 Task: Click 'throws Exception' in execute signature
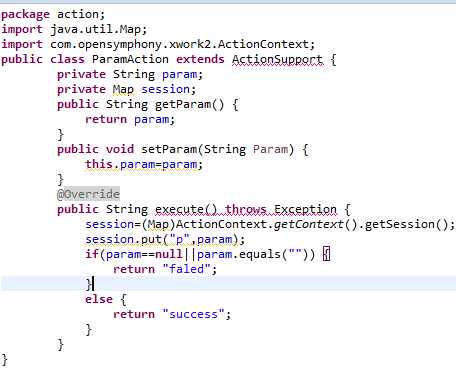[x=281, y=209]
